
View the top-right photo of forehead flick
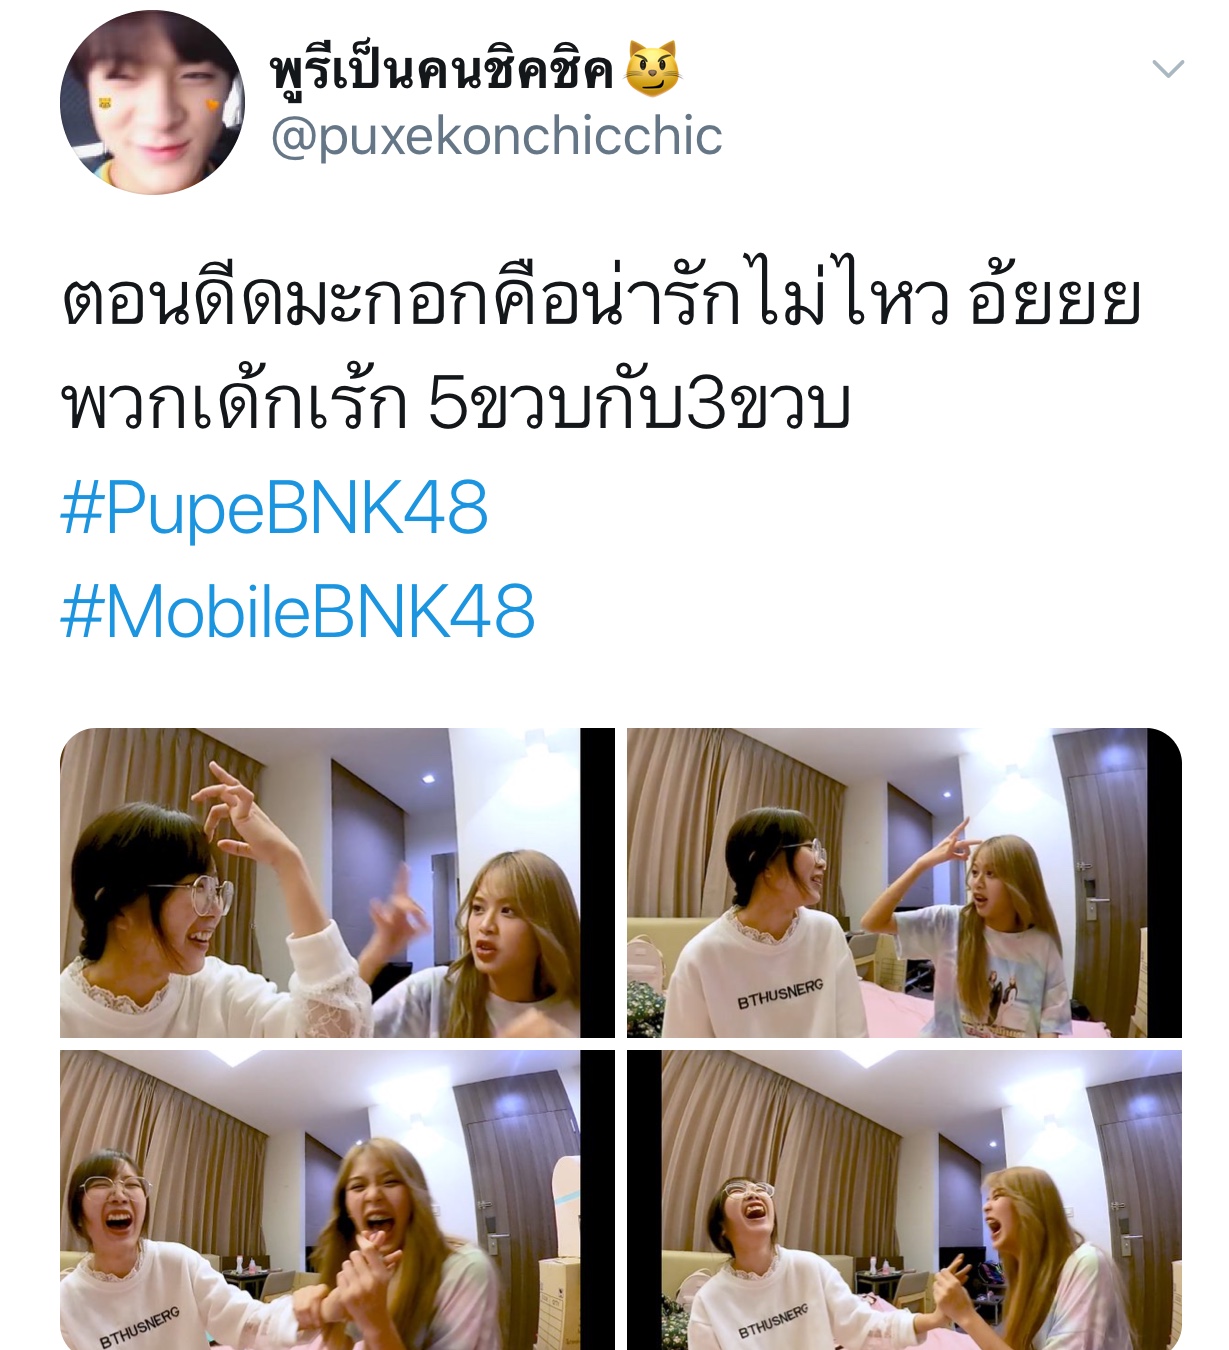(904, 883)
